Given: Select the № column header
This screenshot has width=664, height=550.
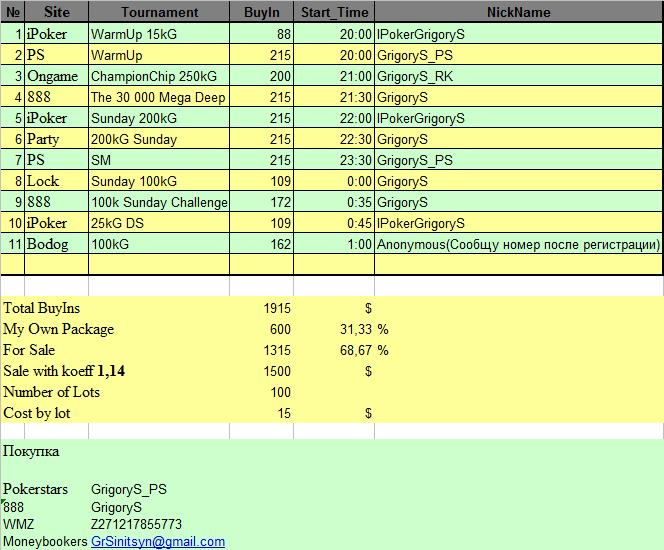Looking at the screenshot, I should (x=13, y=12).
